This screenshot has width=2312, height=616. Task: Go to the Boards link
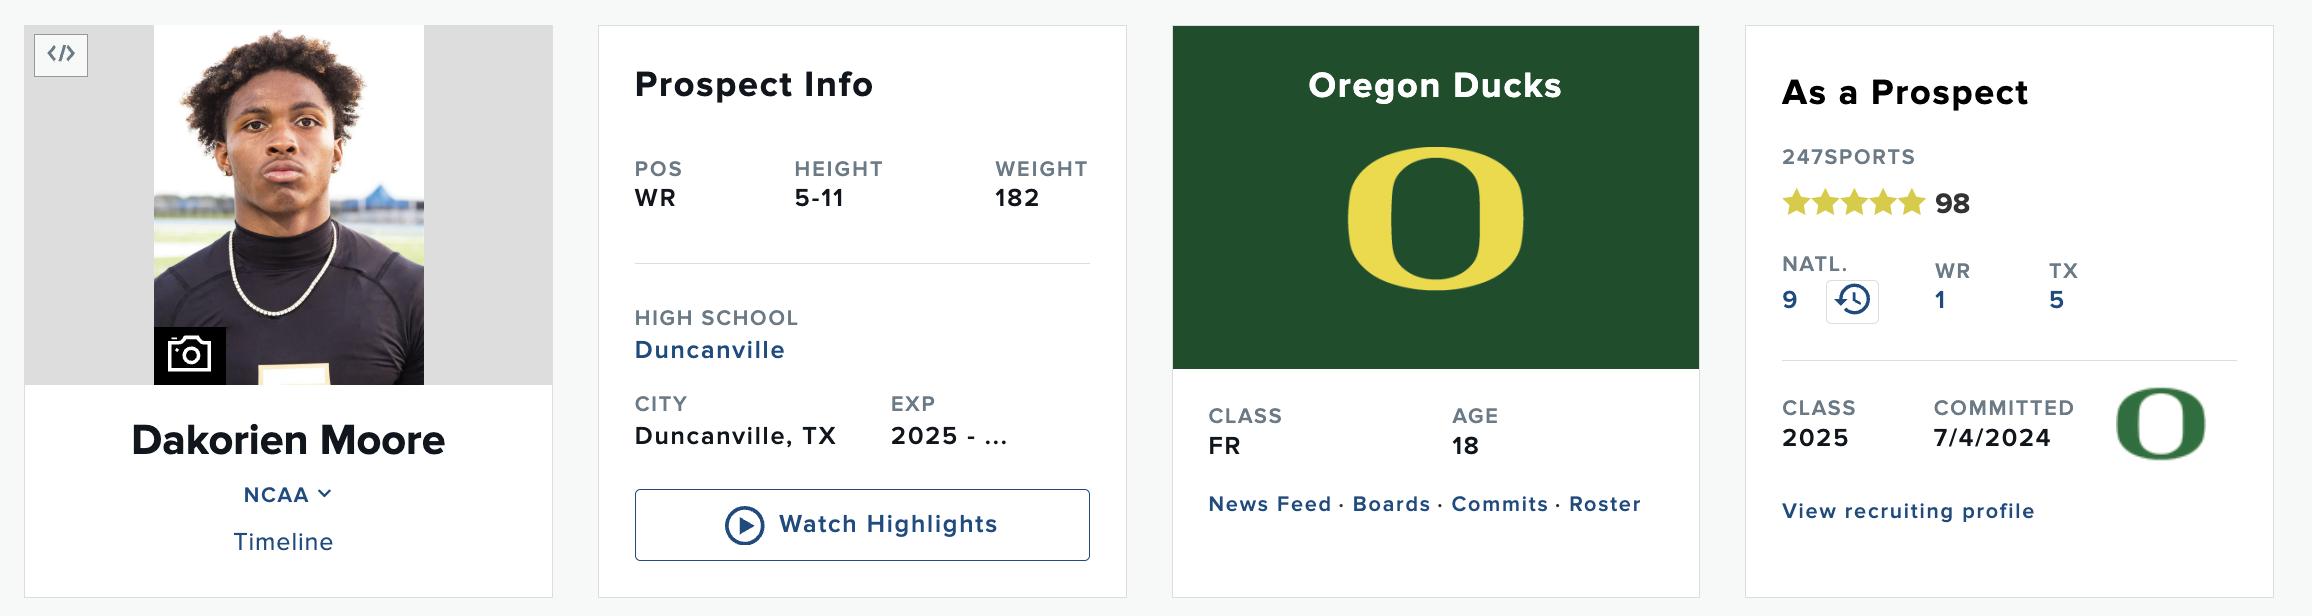pos(1391,504)
